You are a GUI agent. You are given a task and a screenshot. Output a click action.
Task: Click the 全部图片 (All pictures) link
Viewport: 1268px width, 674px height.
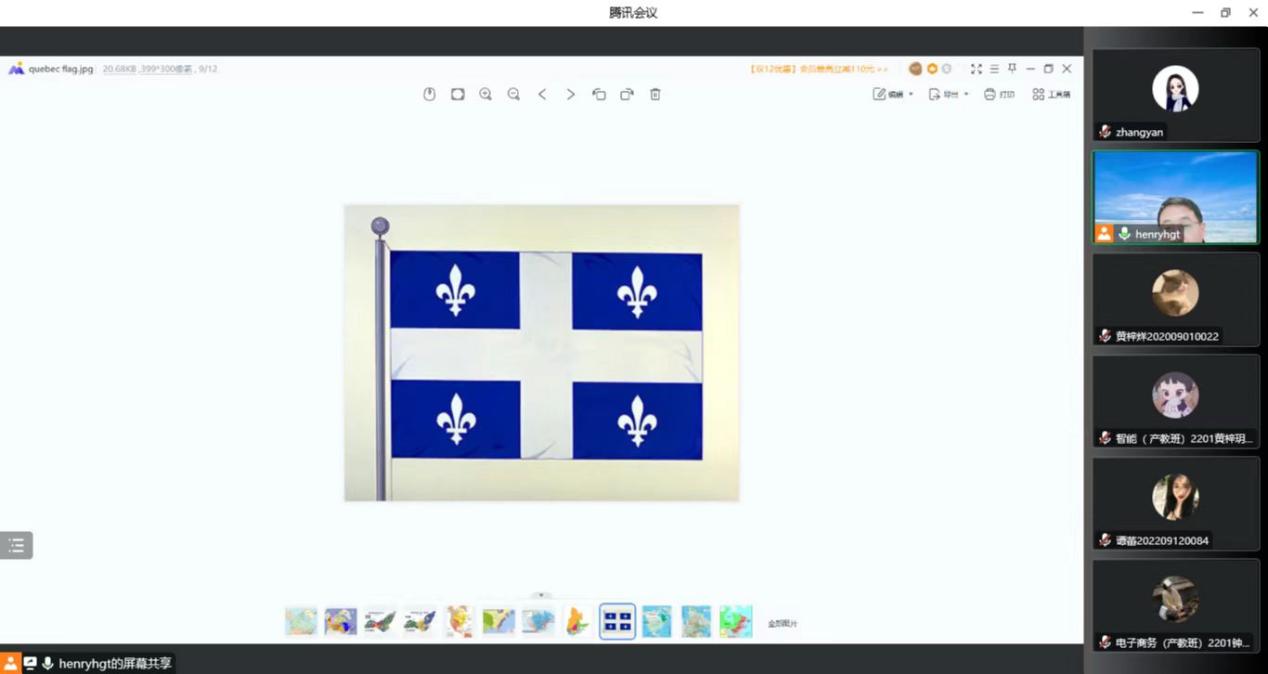pos(782,623)
